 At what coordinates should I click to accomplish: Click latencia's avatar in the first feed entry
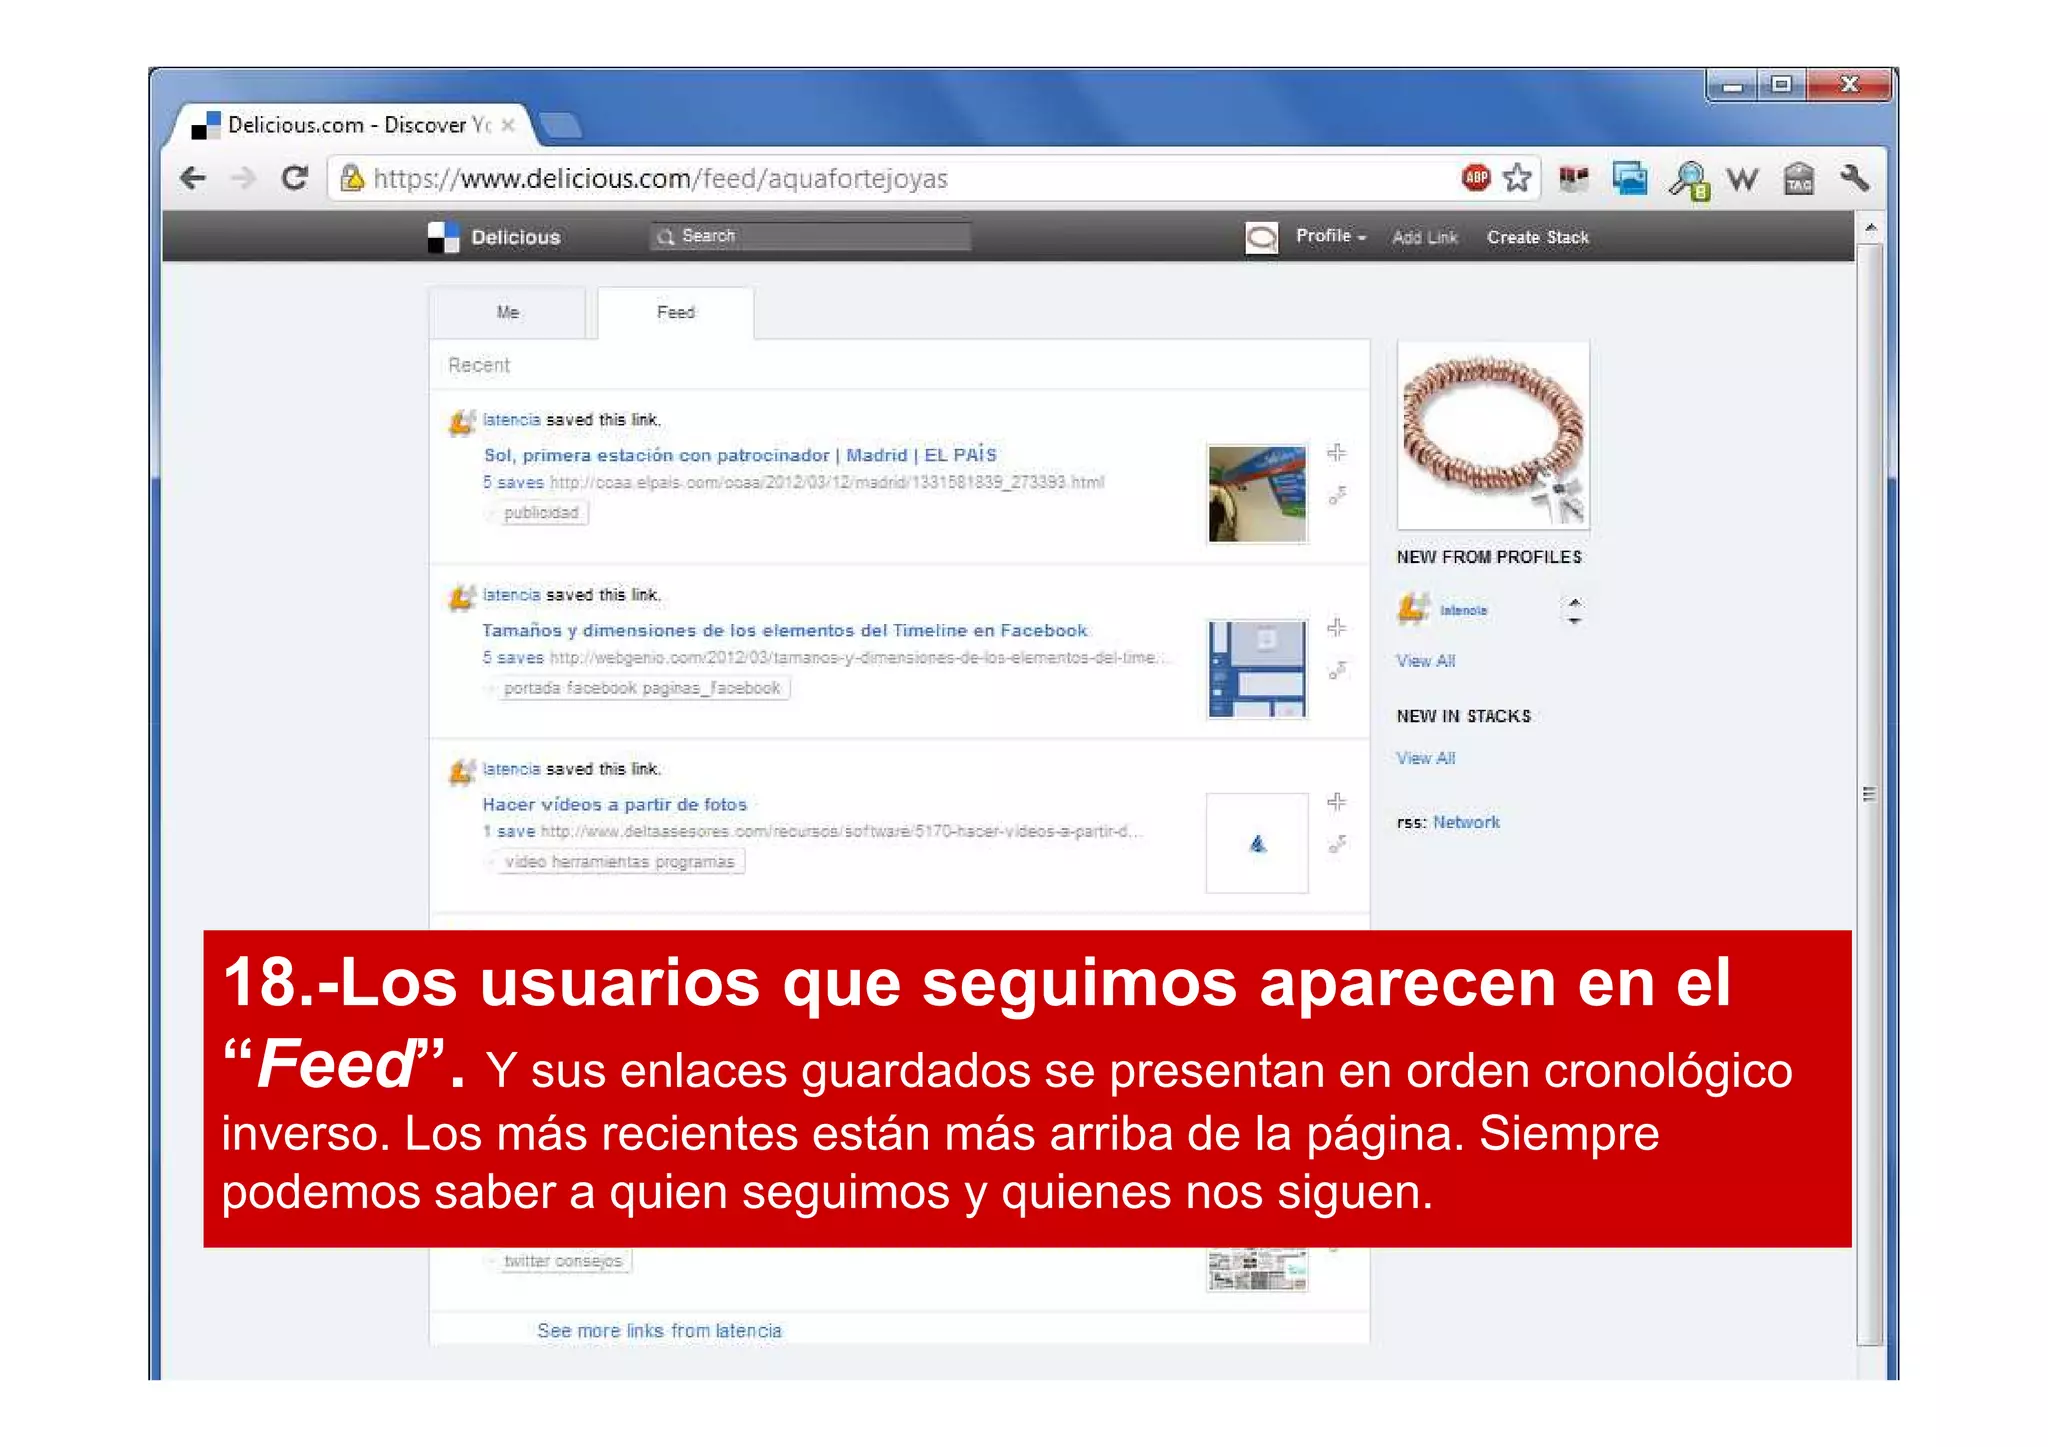click(x=461, y=422)
